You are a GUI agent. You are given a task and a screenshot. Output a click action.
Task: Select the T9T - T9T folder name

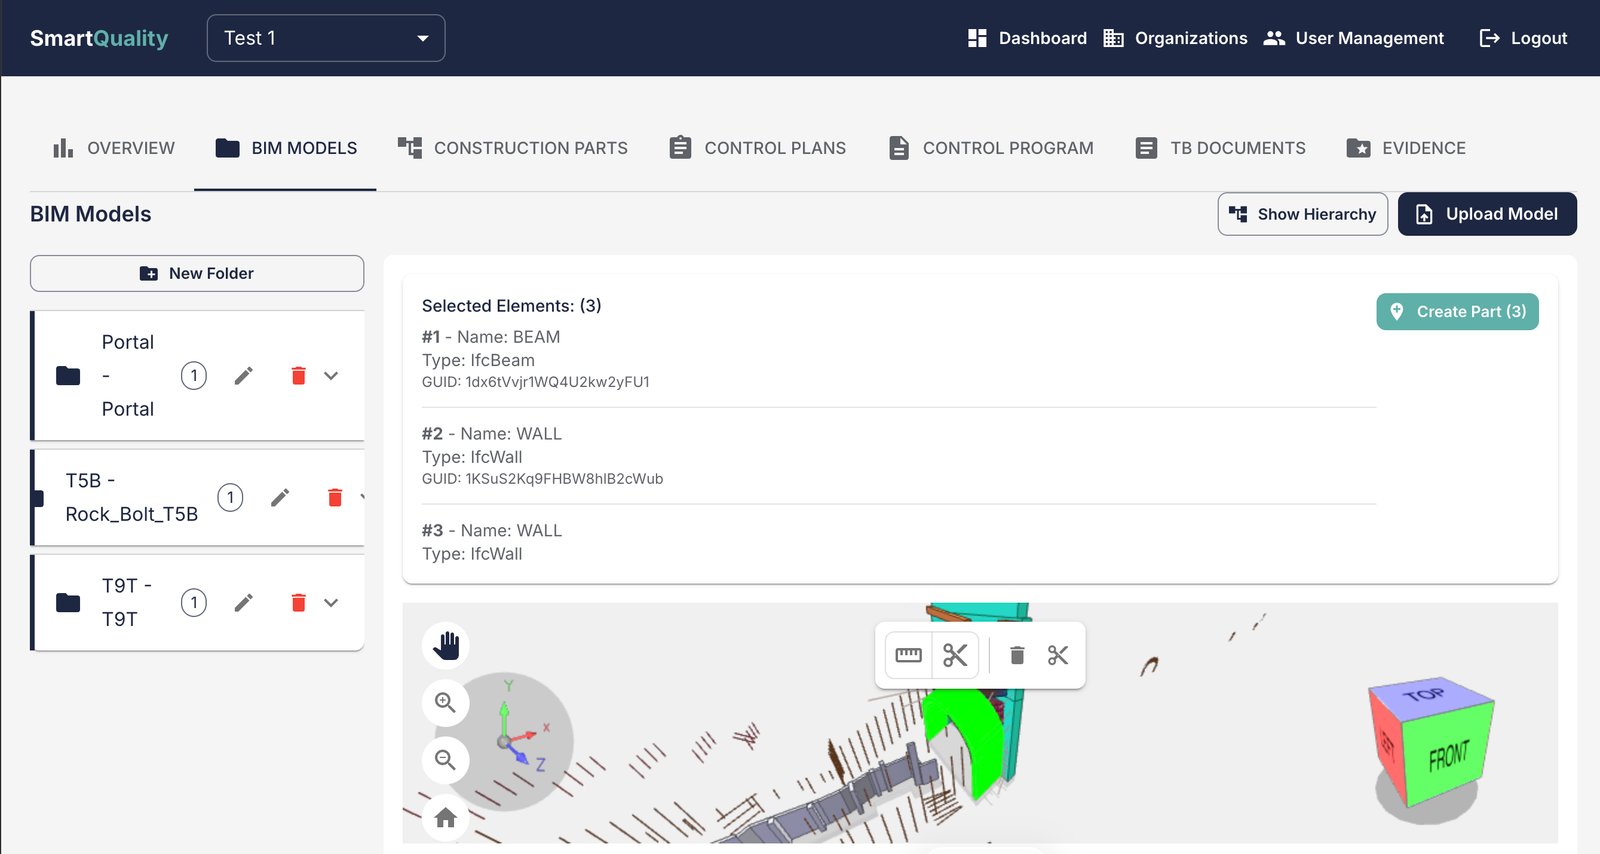click(127, 602)
